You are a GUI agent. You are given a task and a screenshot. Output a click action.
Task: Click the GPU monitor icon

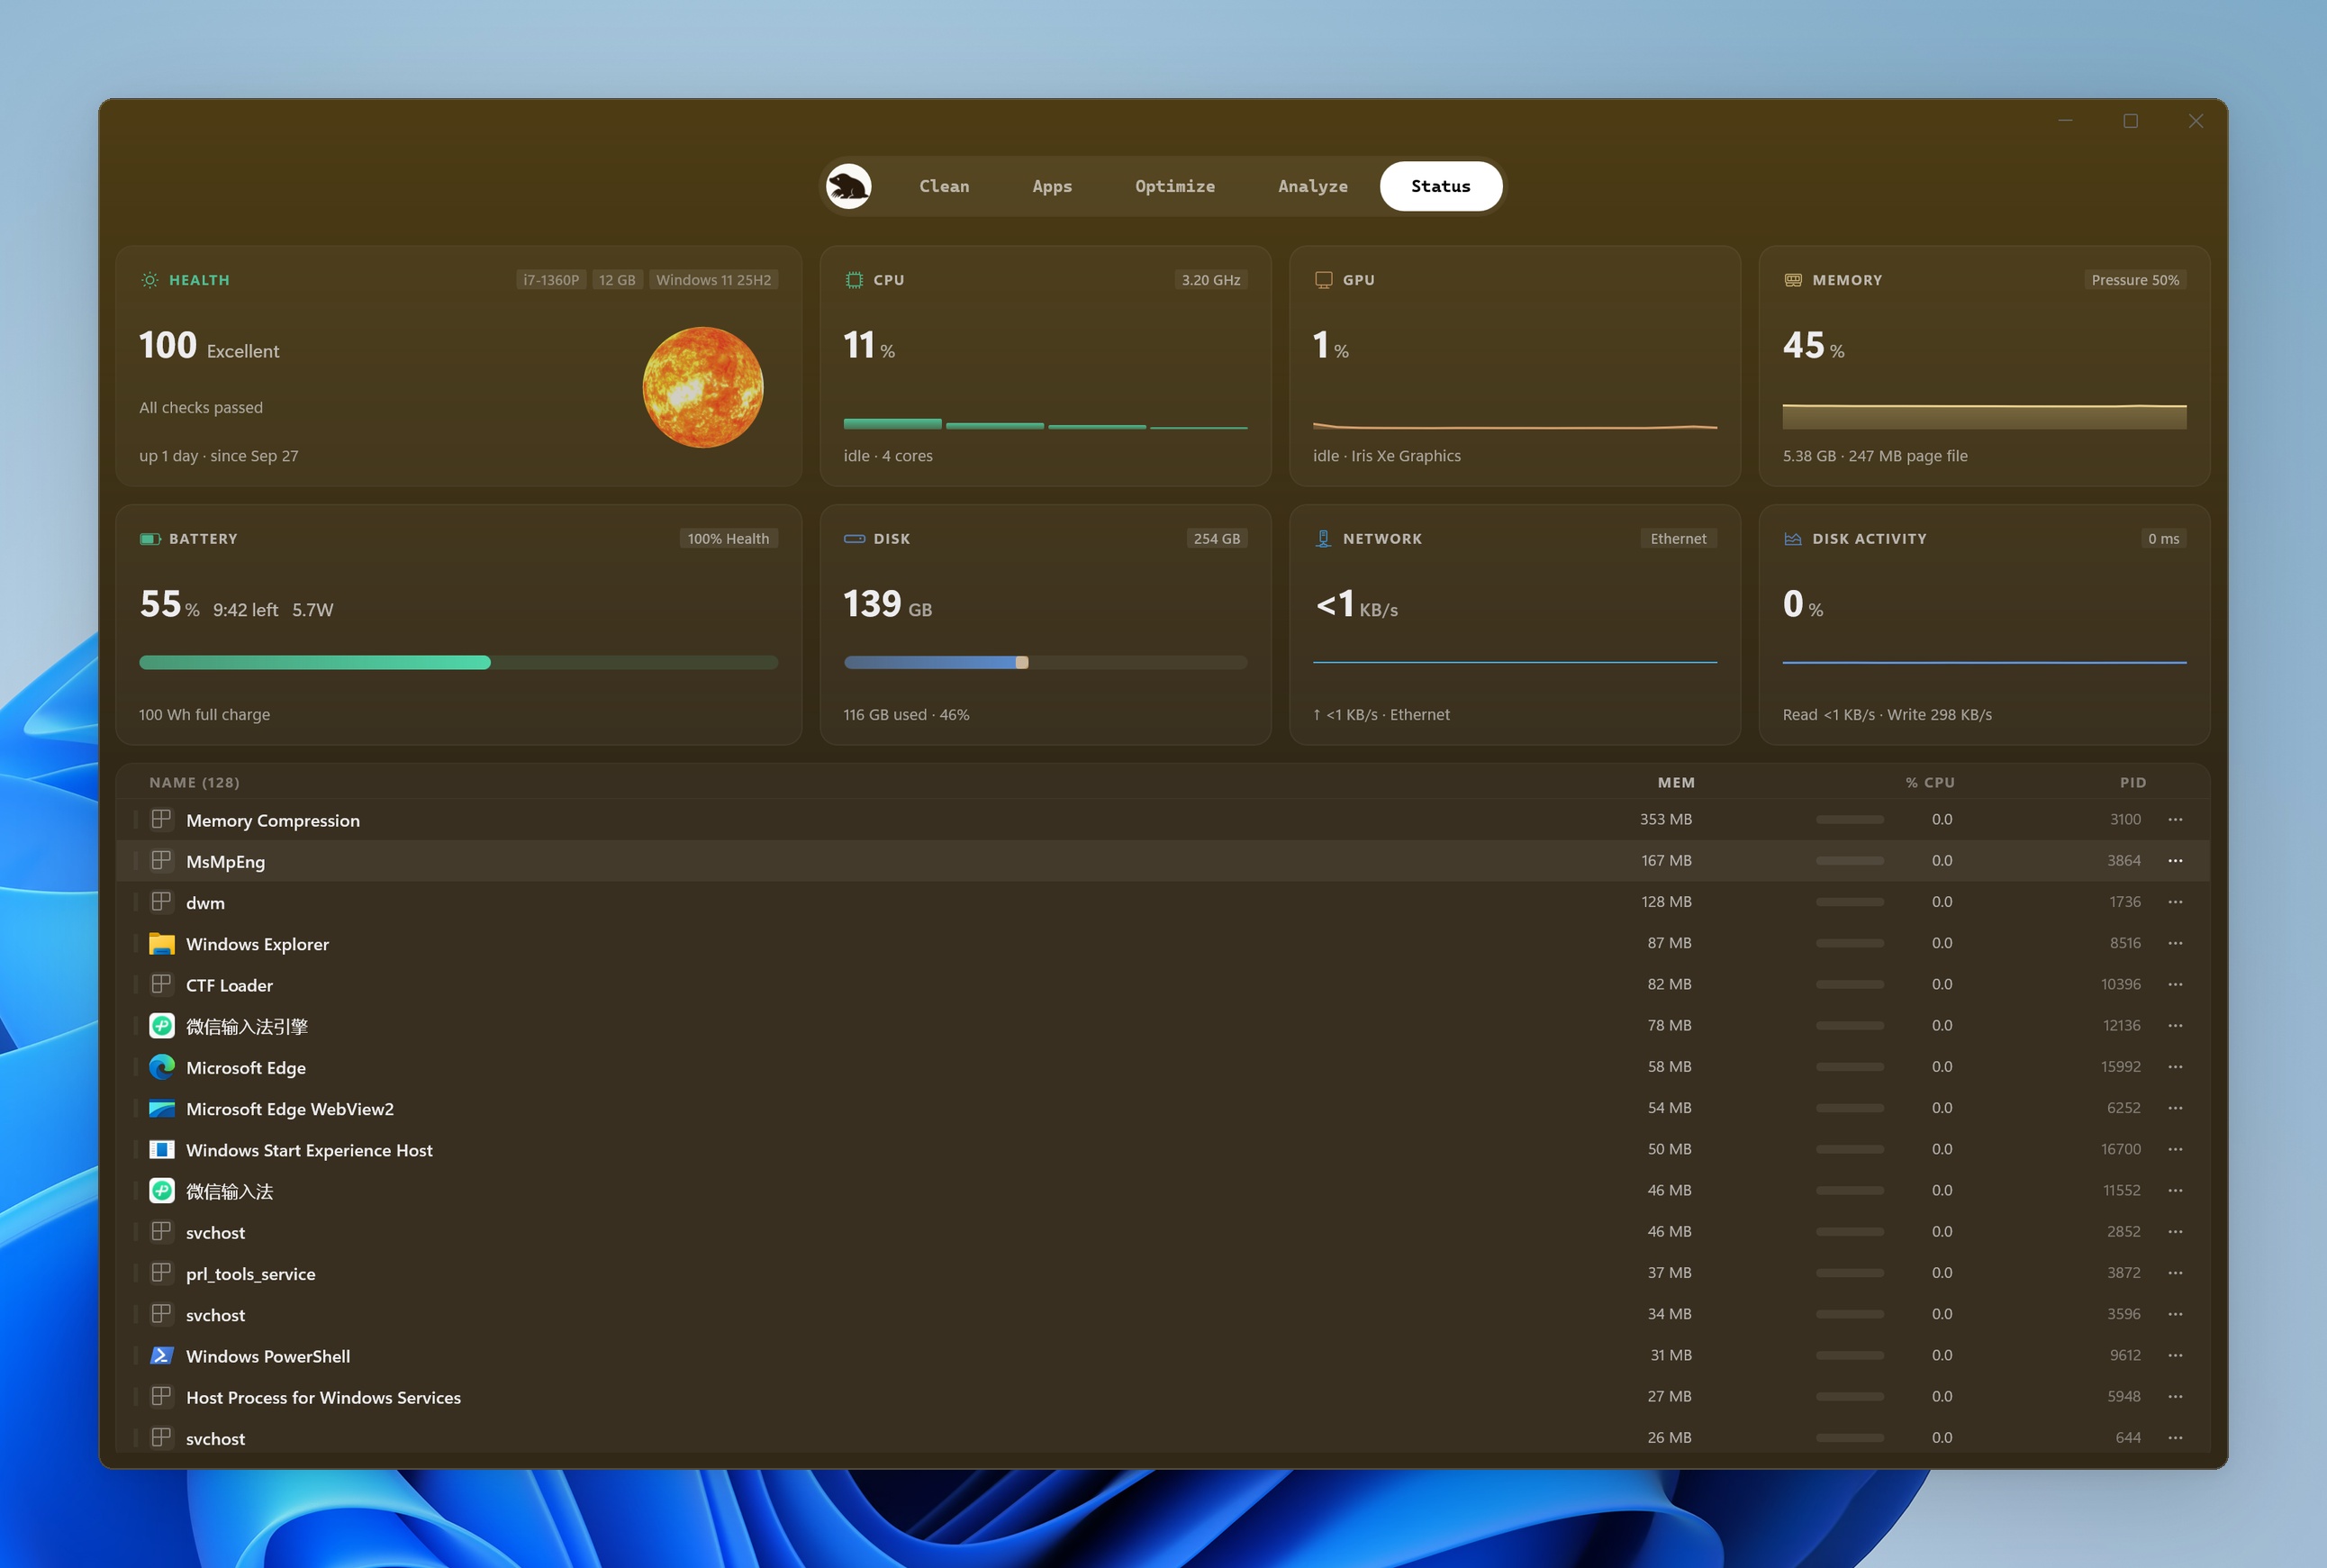1323,280
